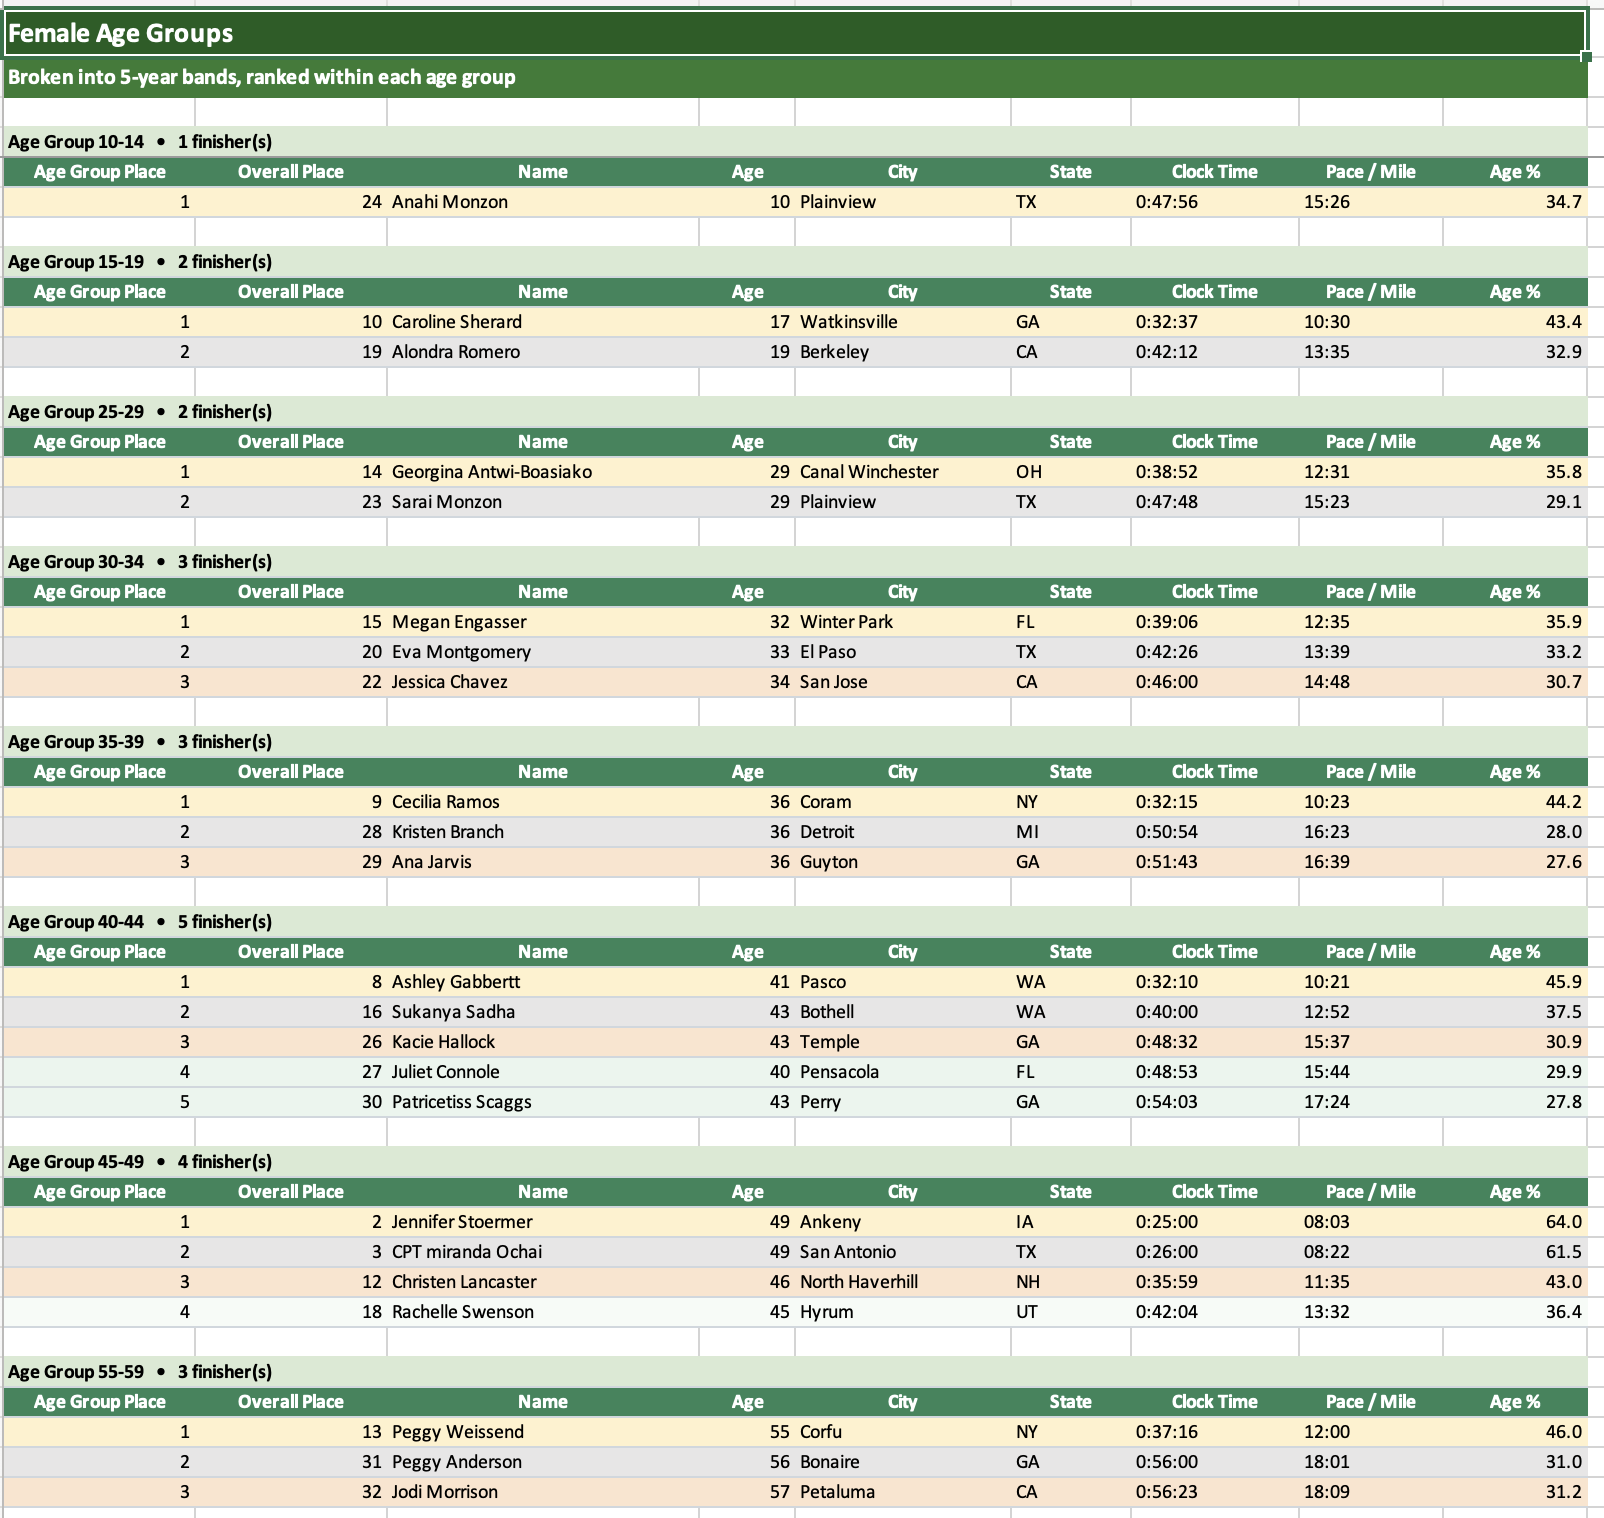The width and height of the screenshot is (1604, 1518).
Task: Click the Berkeley city cell
Action: pos(834,352)
